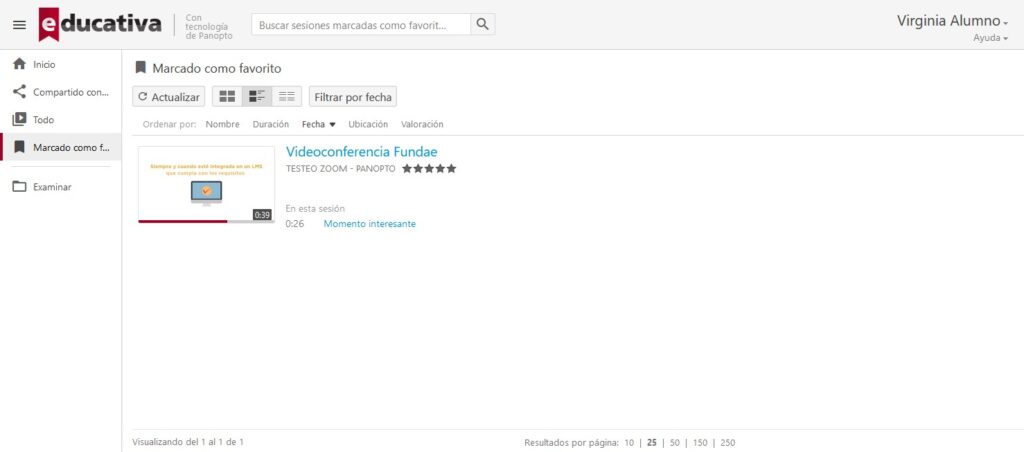Open the Virginia Alumno user dropdown

pyautogui.click(x=951, y=21)
